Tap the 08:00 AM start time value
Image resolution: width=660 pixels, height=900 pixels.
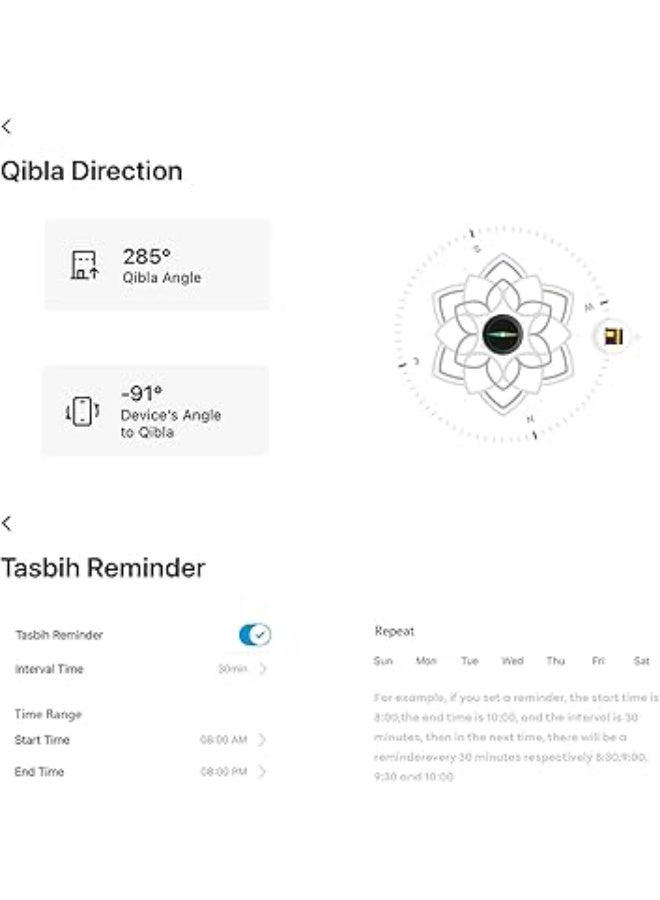(x=223, y=740)
